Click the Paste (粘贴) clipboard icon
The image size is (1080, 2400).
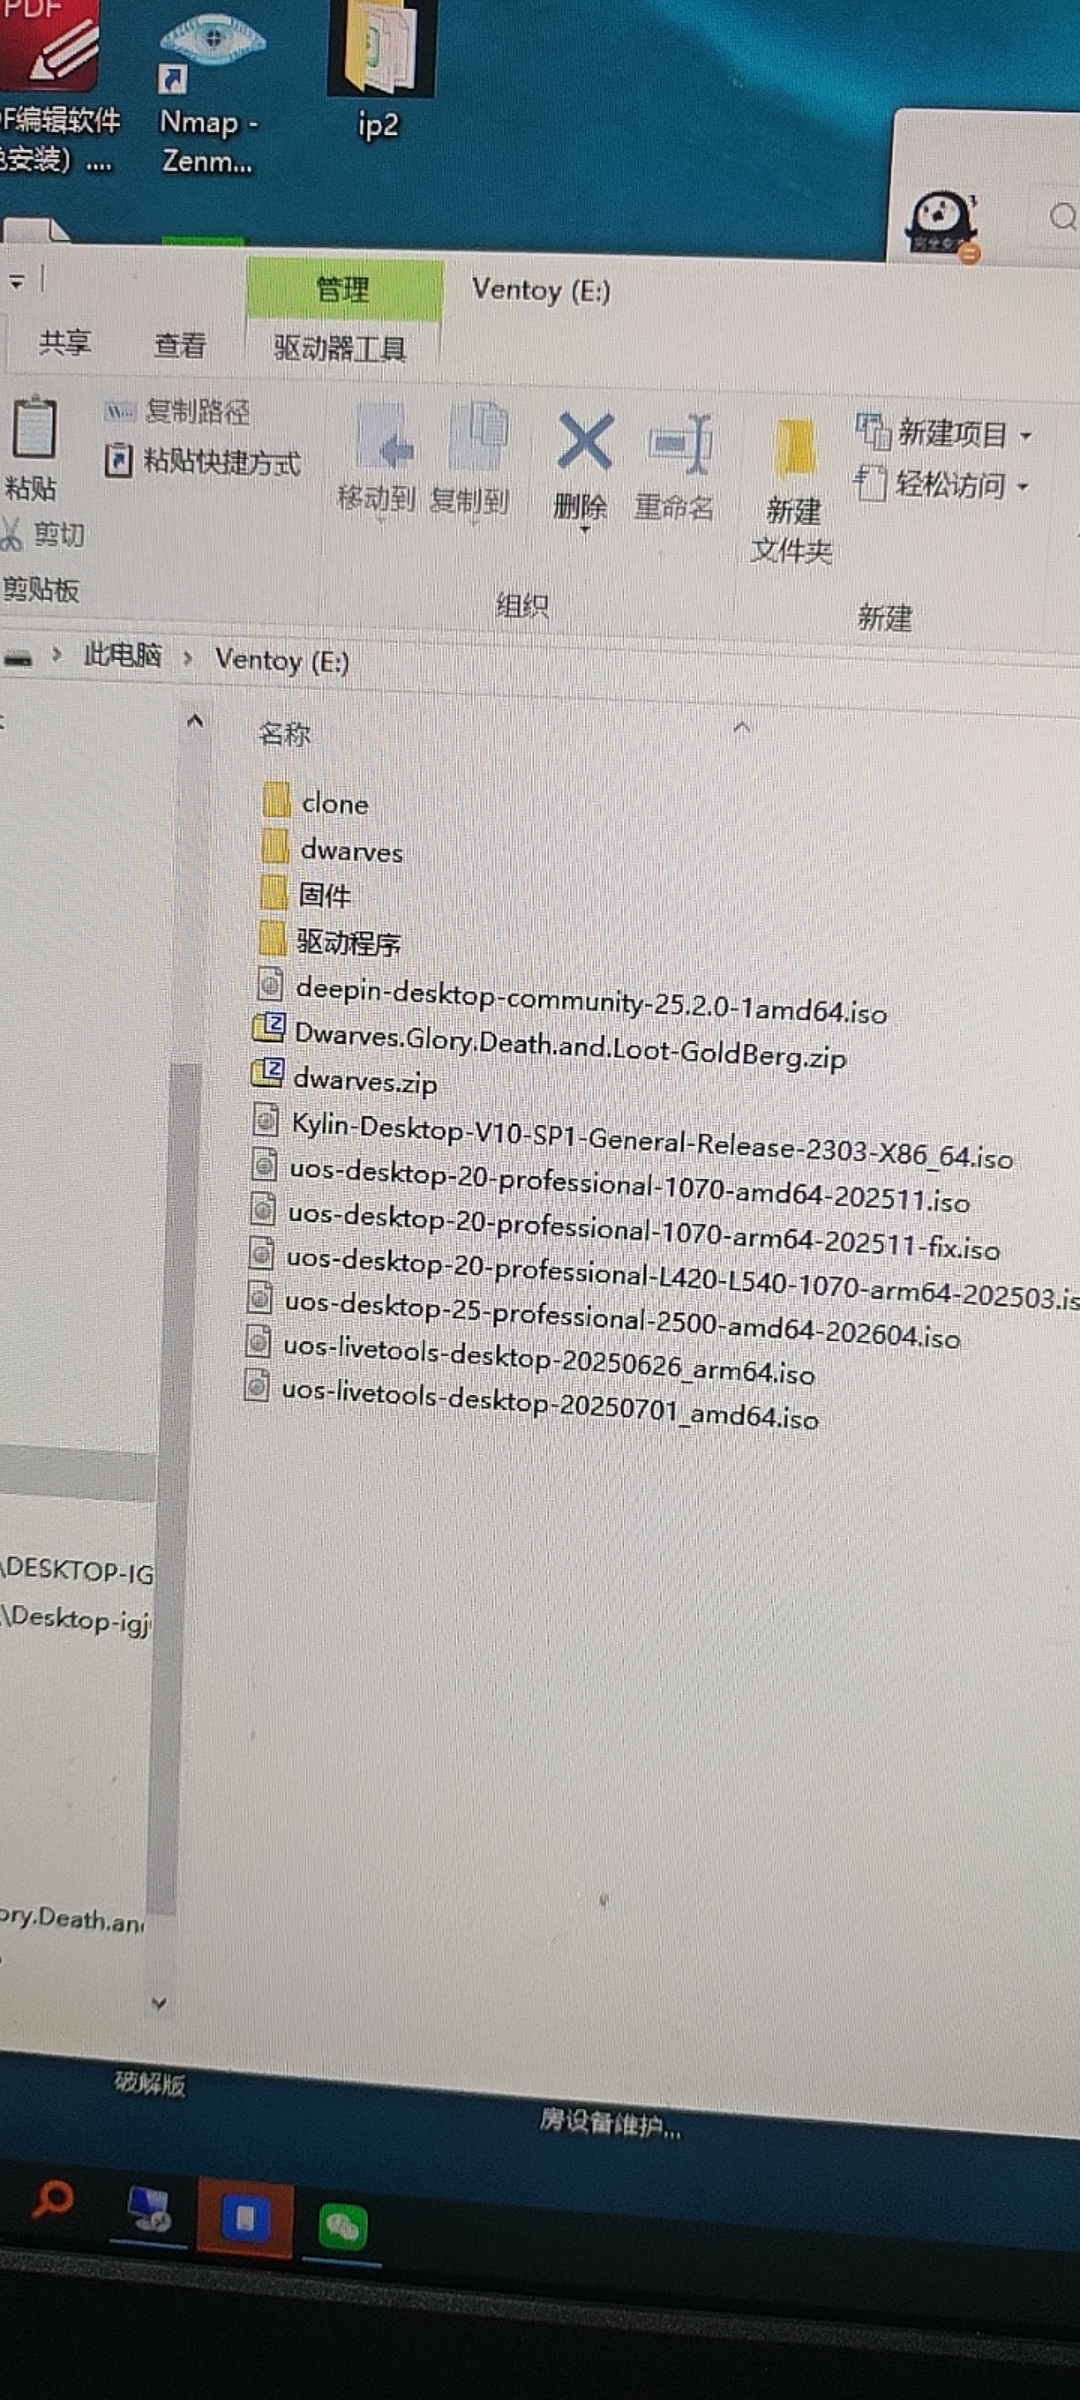(34, 430)
